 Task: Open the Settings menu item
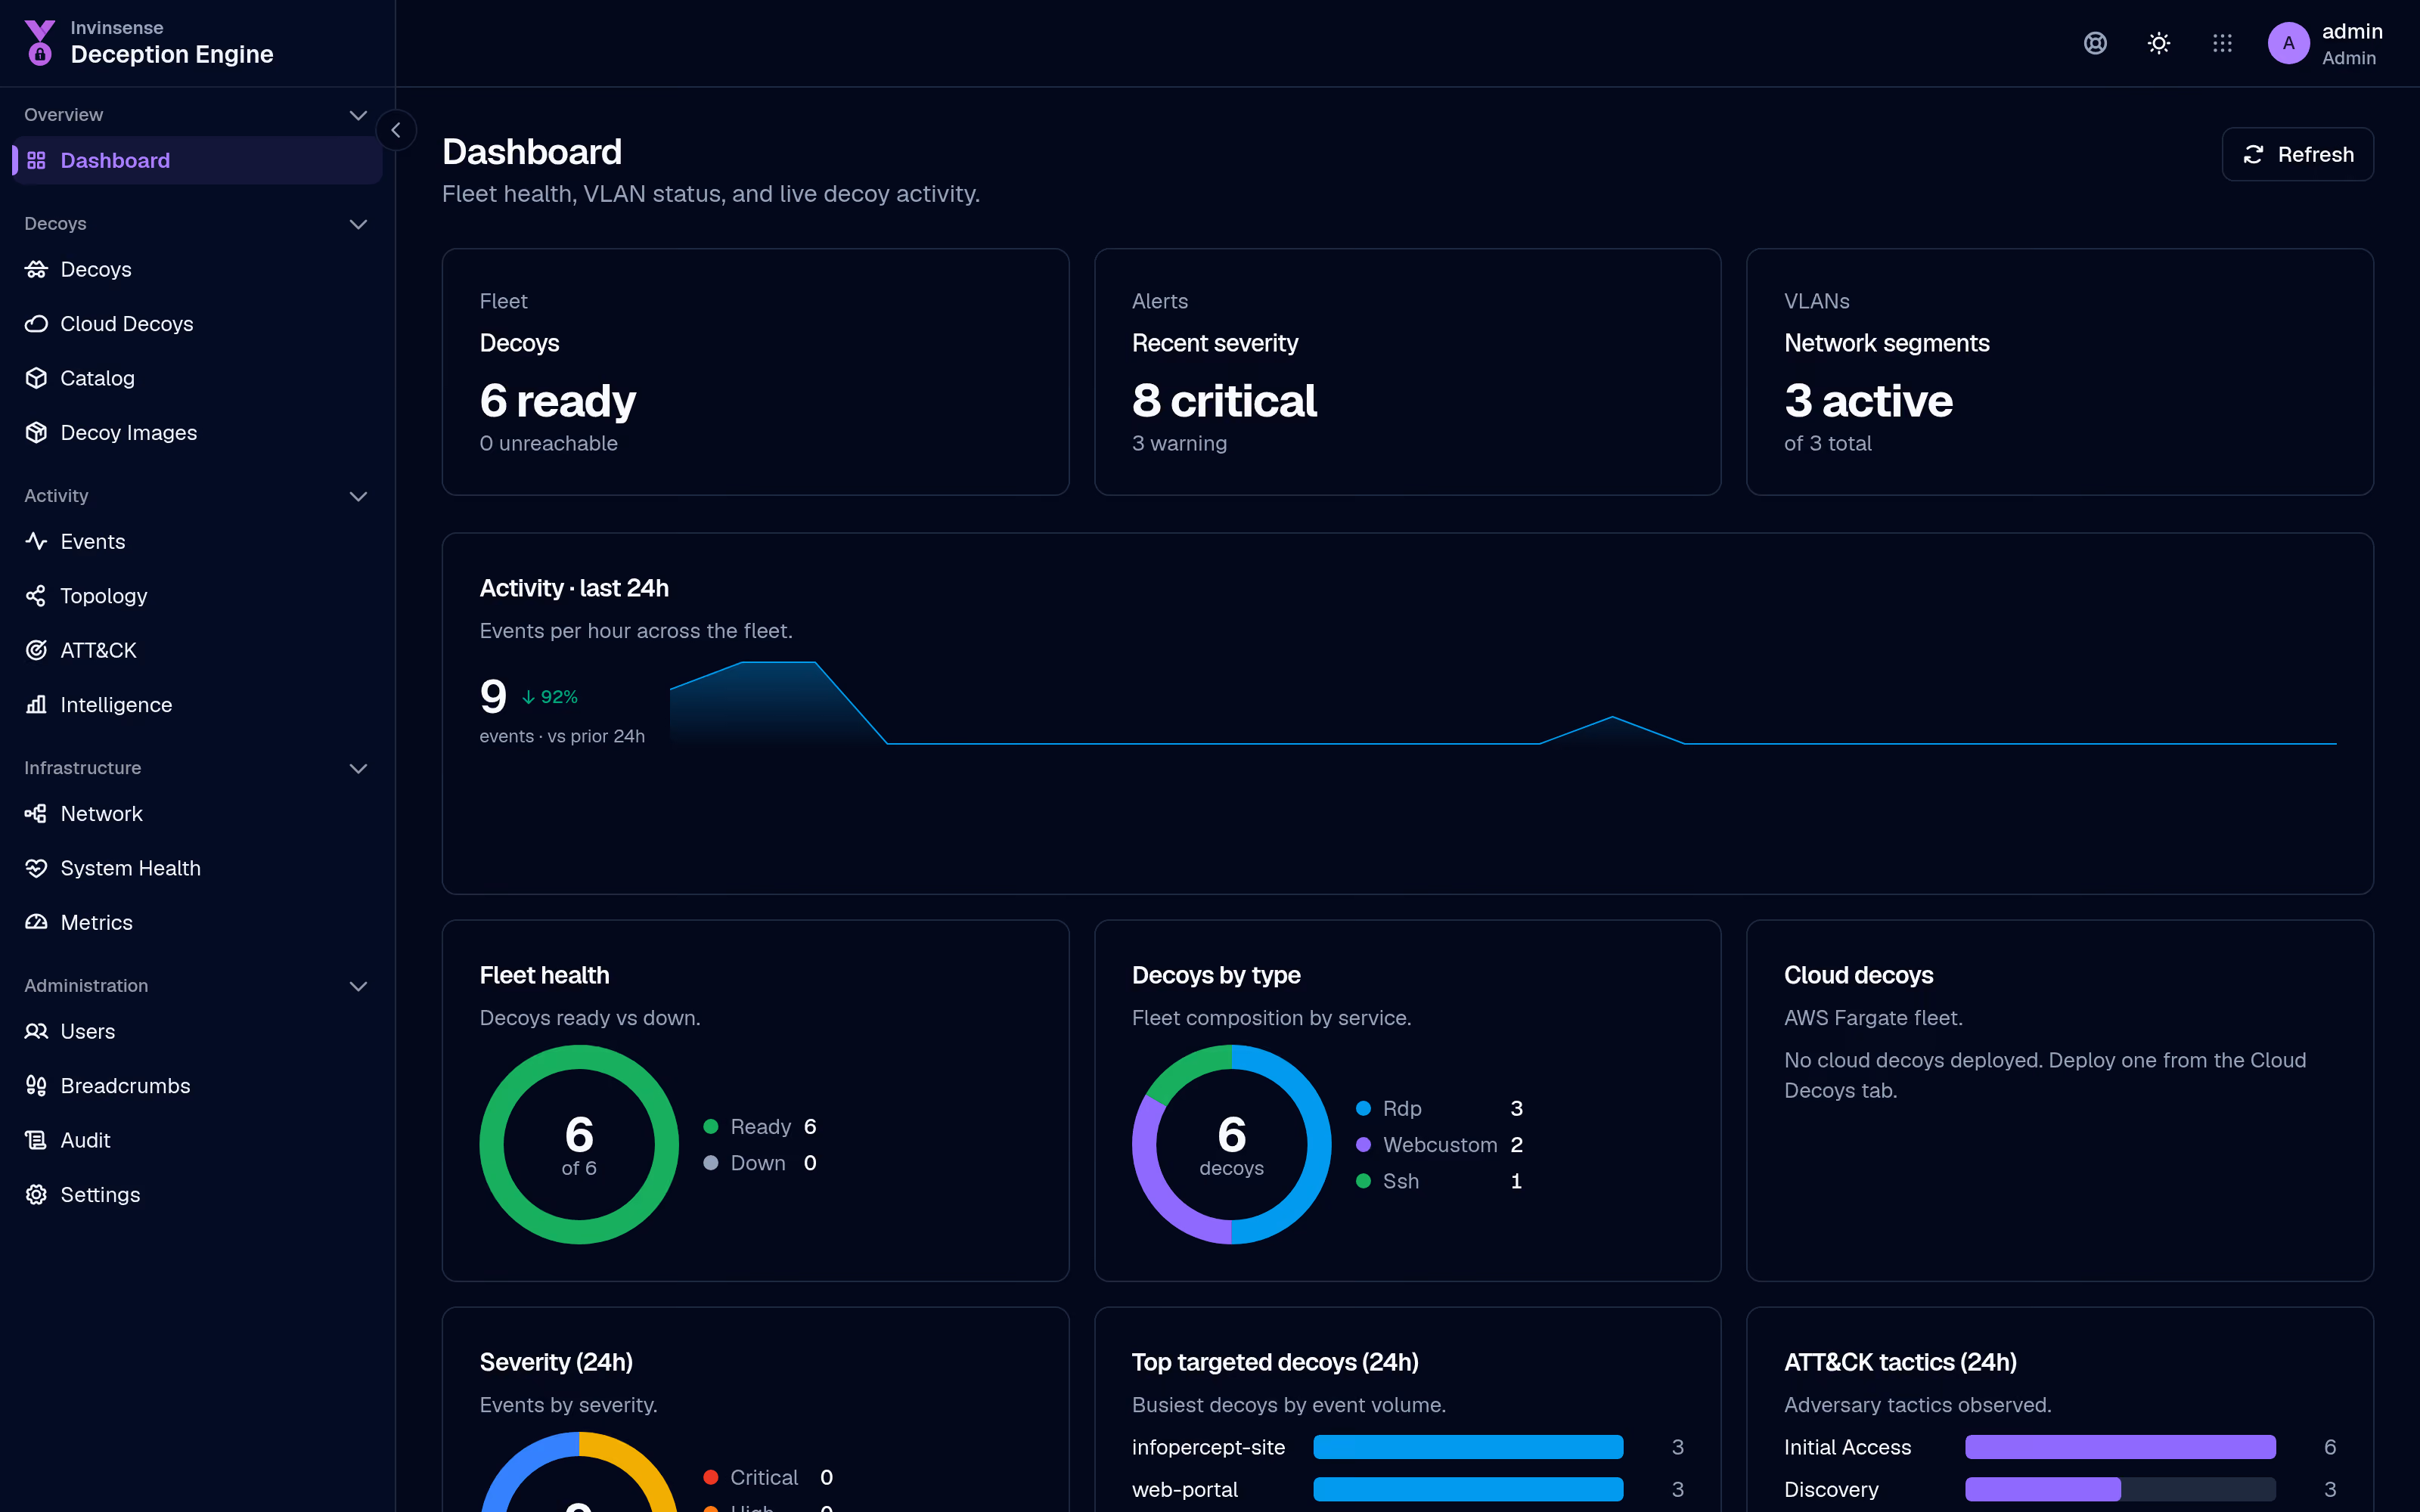tap(197, 1195)
